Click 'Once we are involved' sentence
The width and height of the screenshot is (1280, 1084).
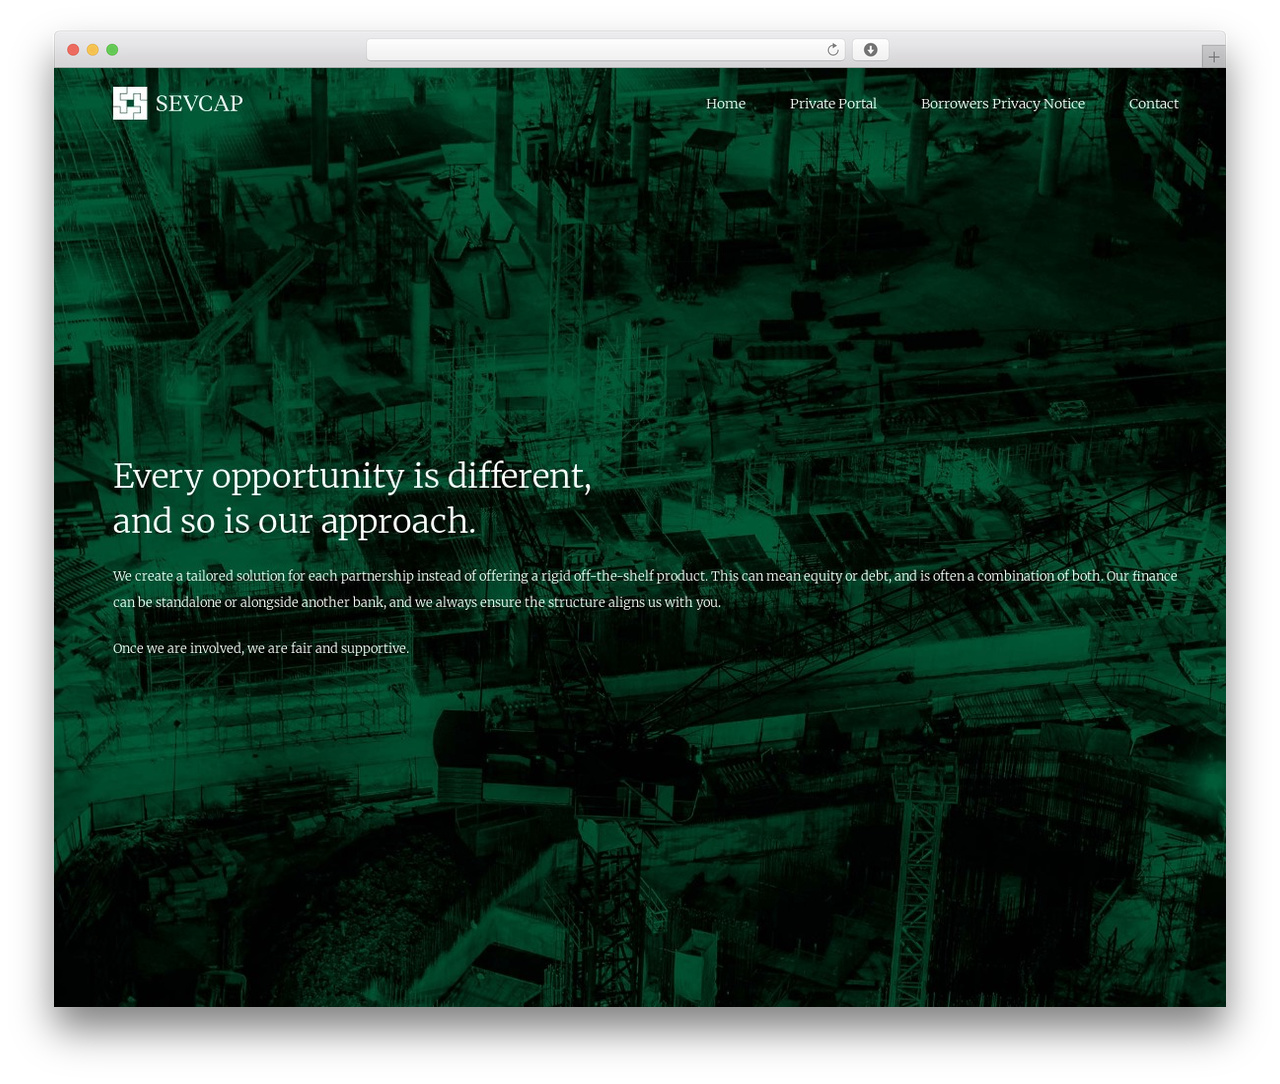coord(261,648)
